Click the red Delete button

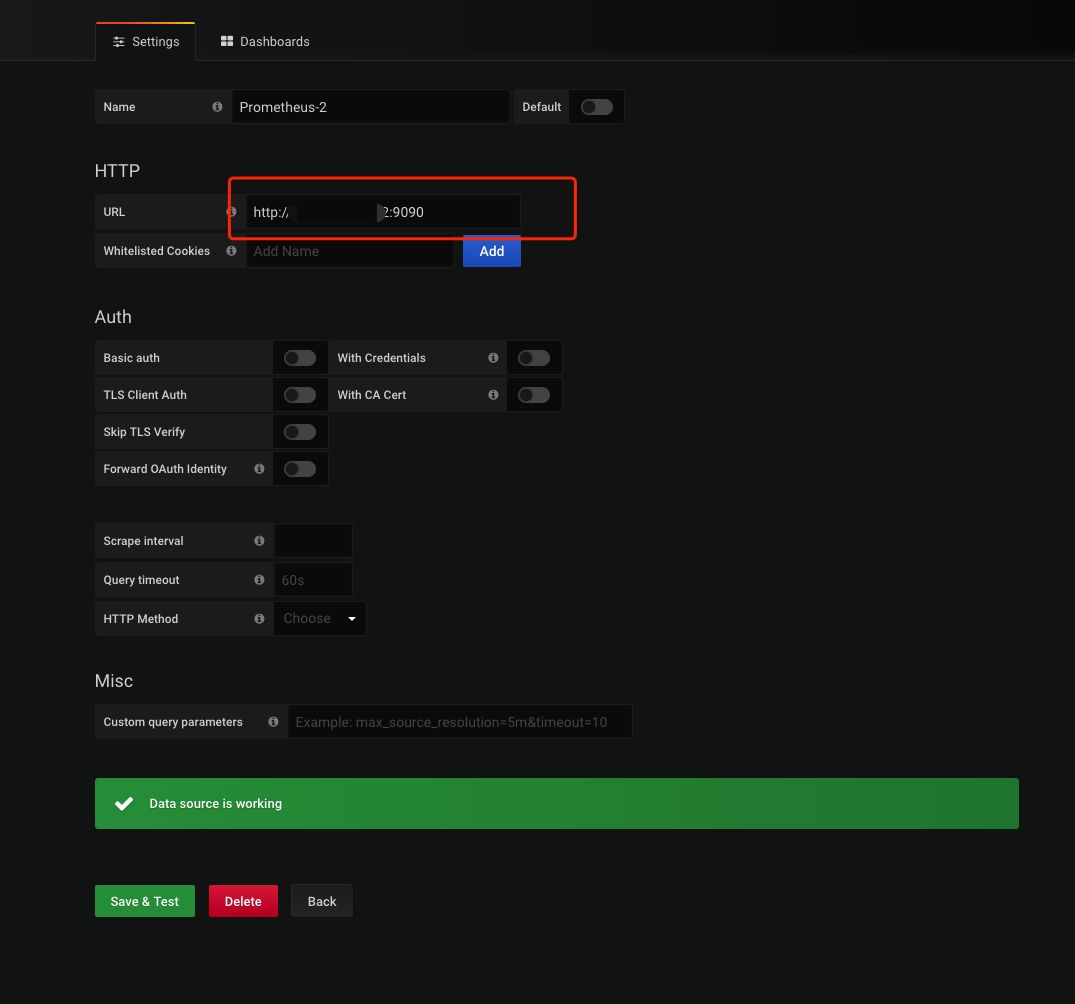pos(243,901)
